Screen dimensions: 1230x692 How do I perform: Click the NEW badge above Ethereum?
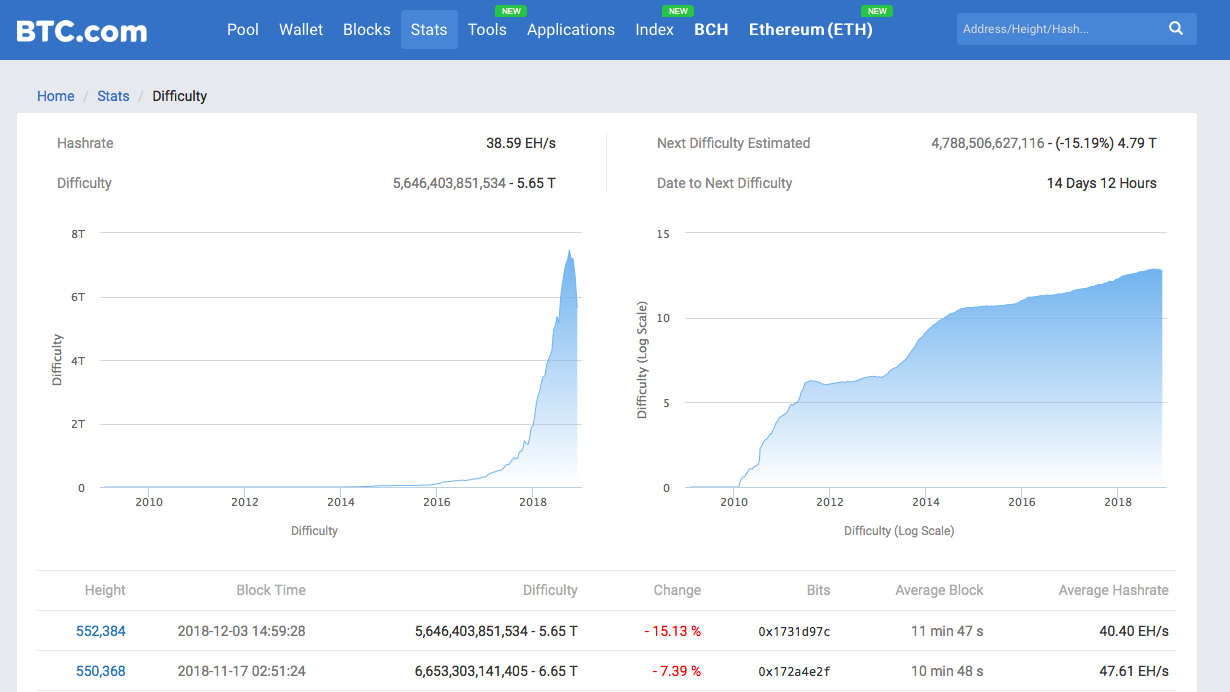[877, 11]
